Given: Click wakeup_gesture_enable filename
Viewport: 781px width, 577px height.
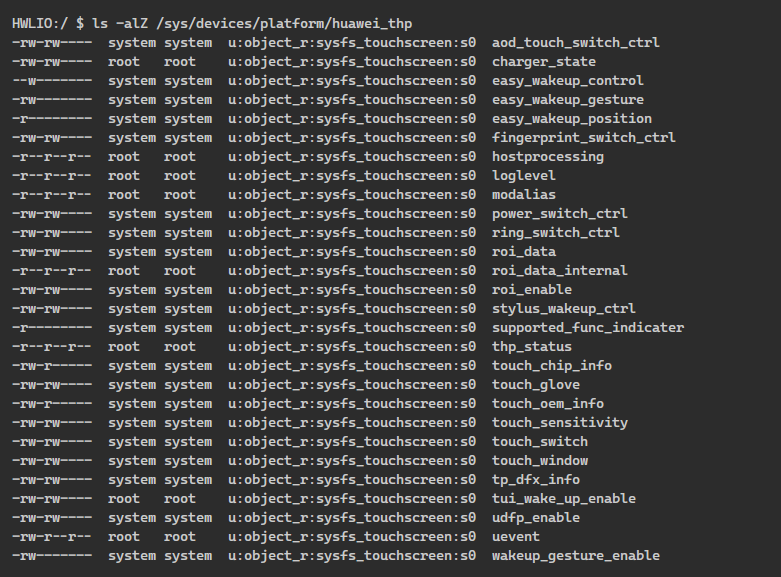Looking at the screenshot, I should 575,555.
